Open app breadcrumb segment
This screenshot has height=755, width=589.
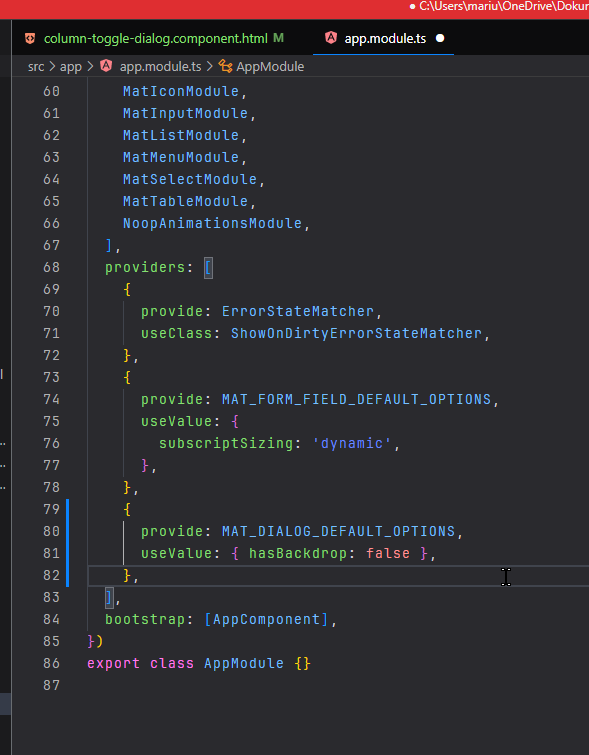(71, 66)
